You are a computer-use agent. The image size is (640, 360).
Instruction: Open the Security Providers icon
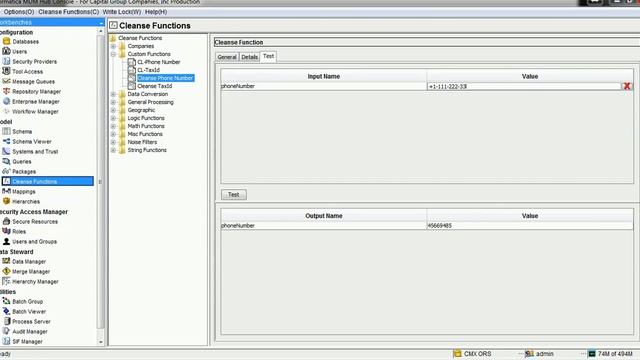coord(7,61)
